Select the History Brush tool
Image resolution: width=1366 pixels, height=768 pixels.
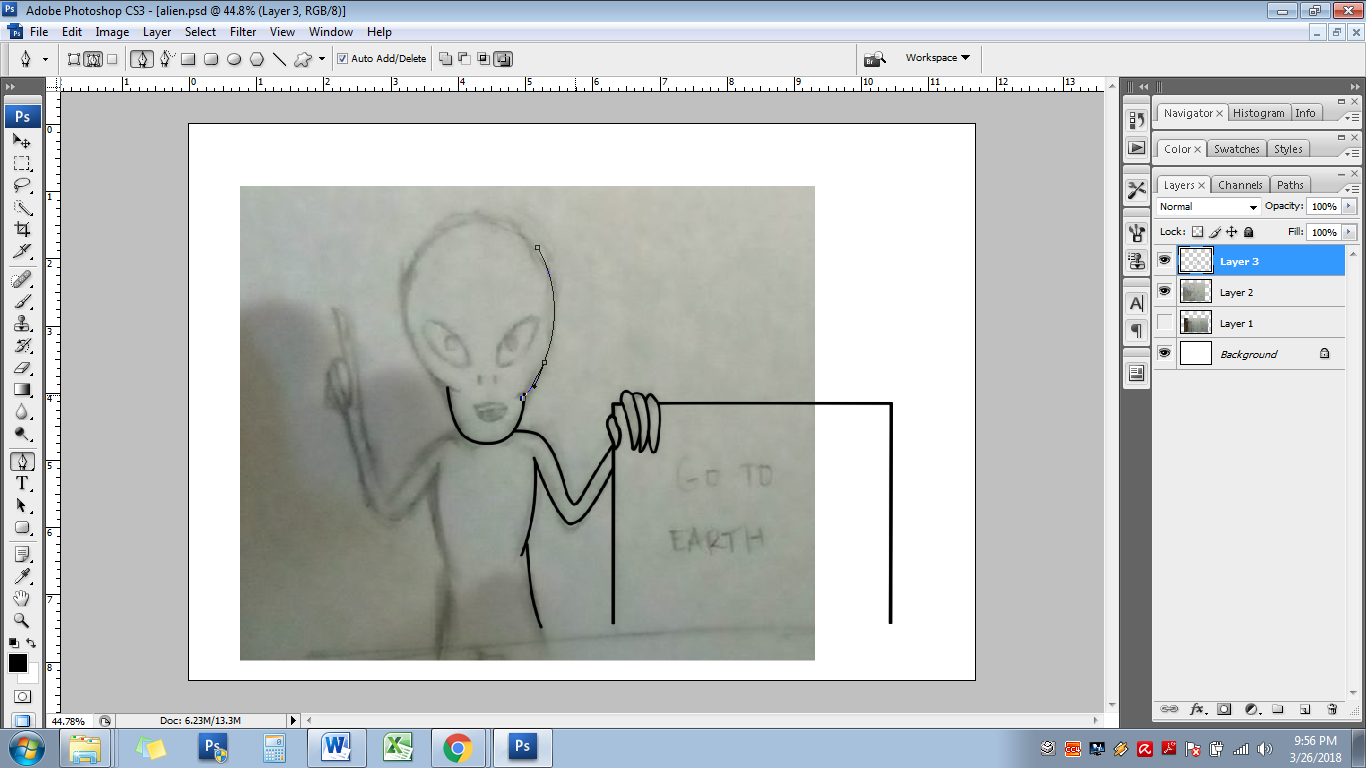(x=22, y=345)
